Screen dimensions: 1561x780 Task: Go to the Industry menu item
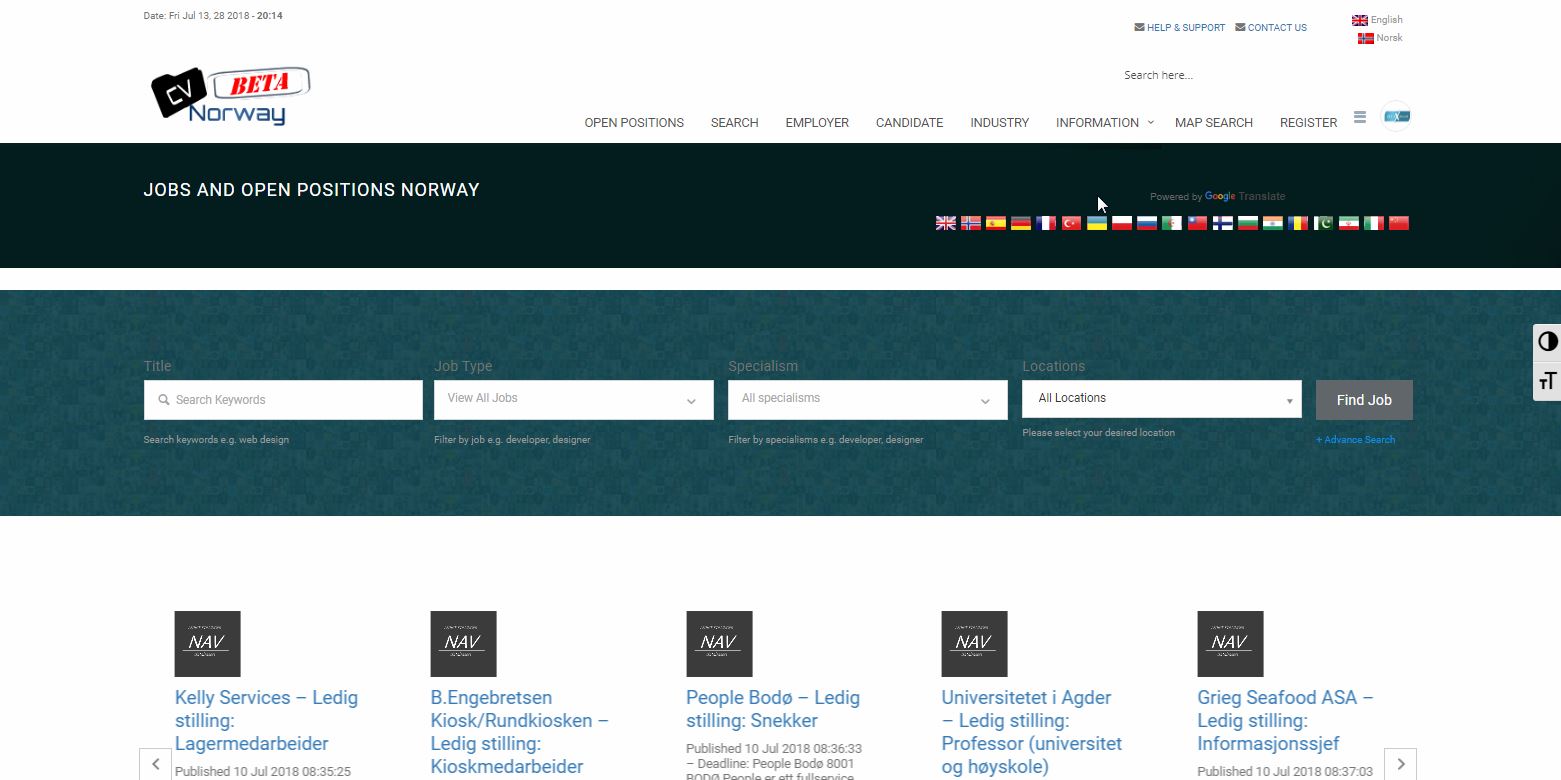[1000, 123]
